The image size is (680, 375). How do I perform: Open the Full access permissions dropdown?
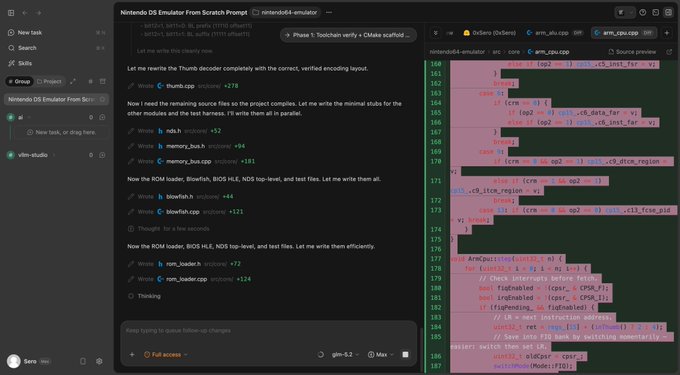pos(166,355)
